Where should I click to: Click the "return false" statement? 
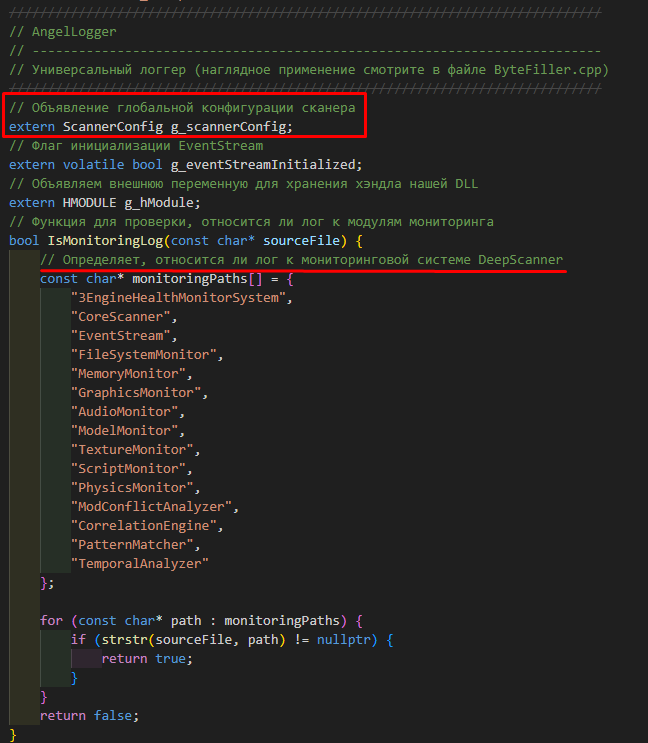tap(88, 715)
